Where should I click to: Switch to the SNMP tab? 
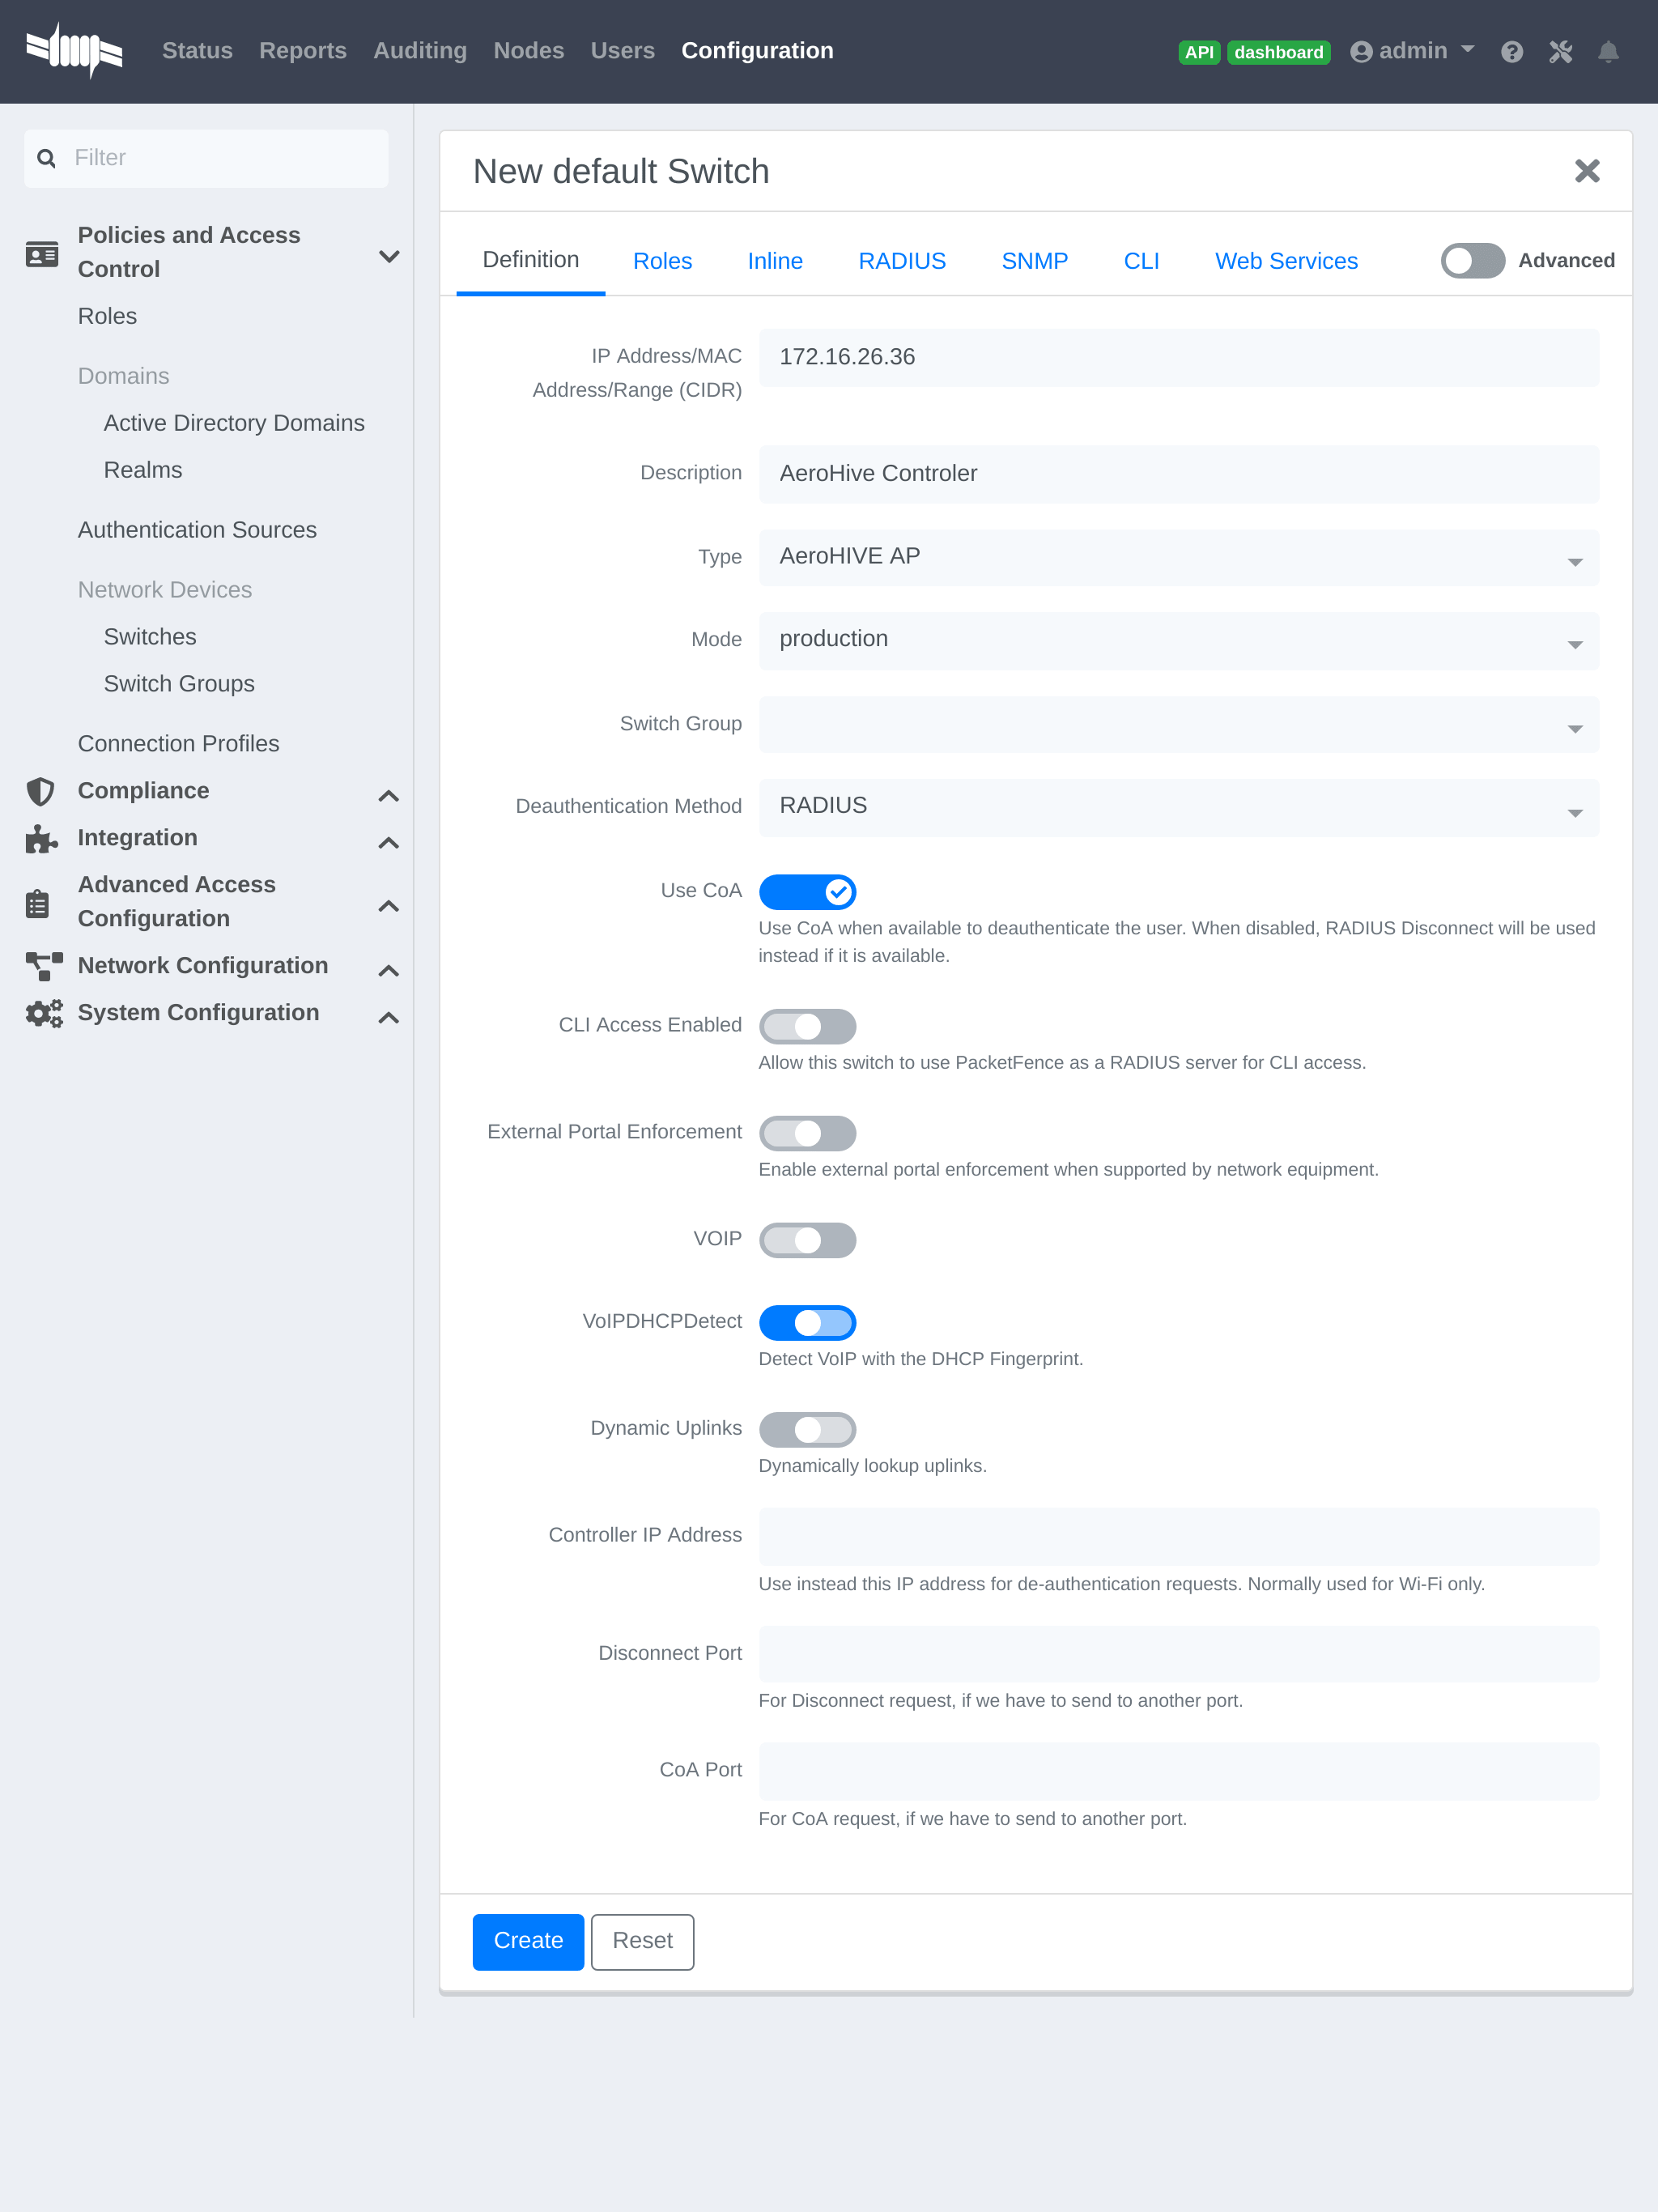point(1034,261)
